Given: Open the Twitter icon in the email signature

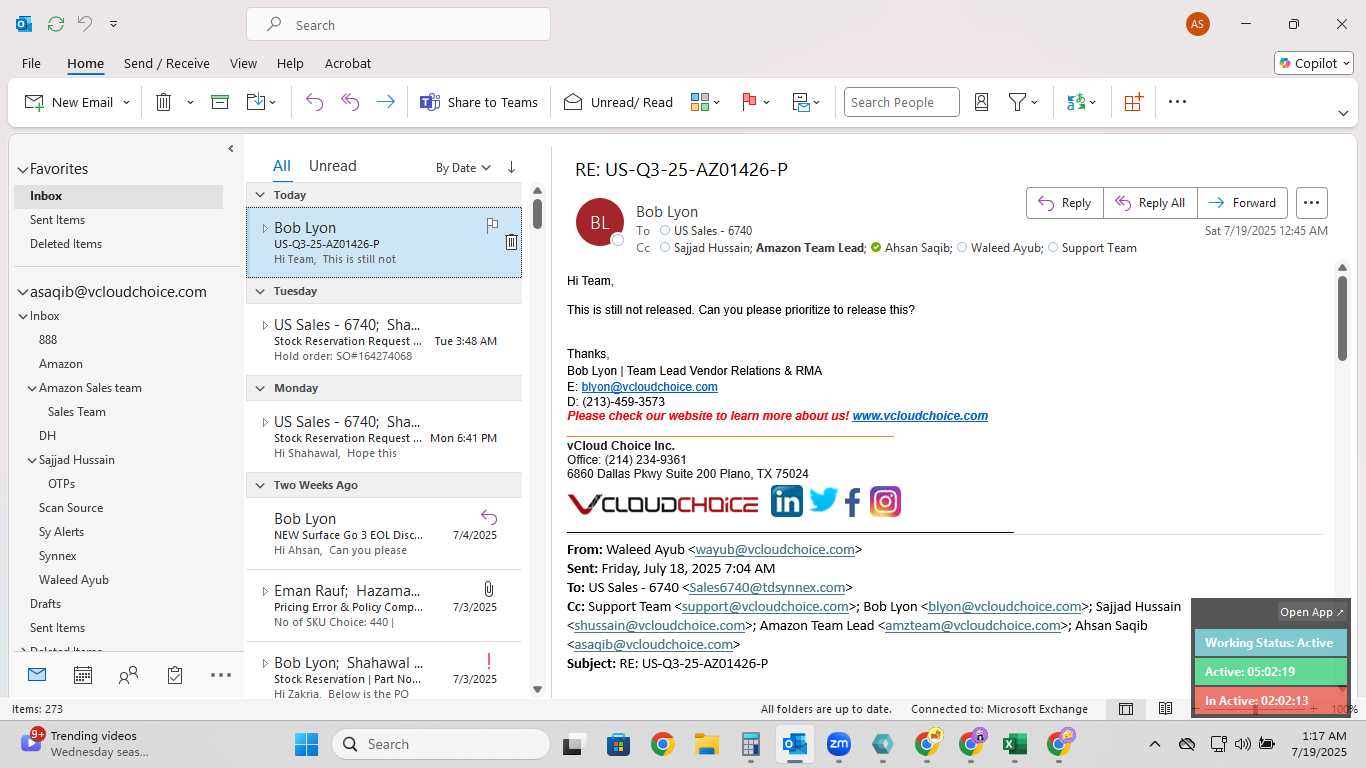Looking at the screenshot, I should point(823,500).
